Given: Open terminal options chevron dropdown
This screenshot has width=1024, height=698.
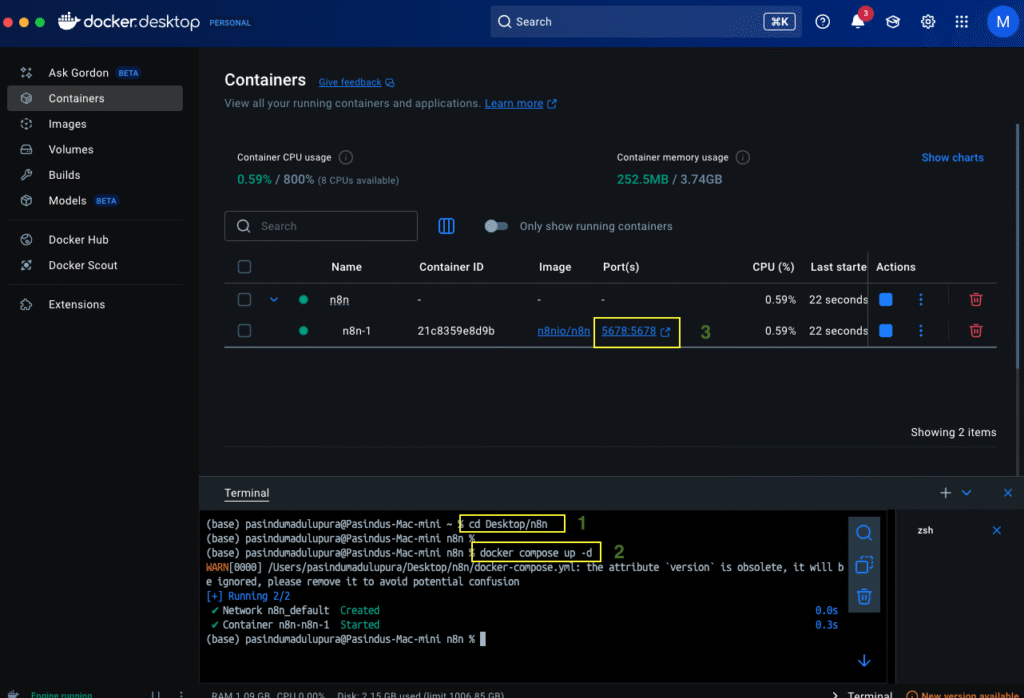Looking at the screenshot, I should pos(967,493).
